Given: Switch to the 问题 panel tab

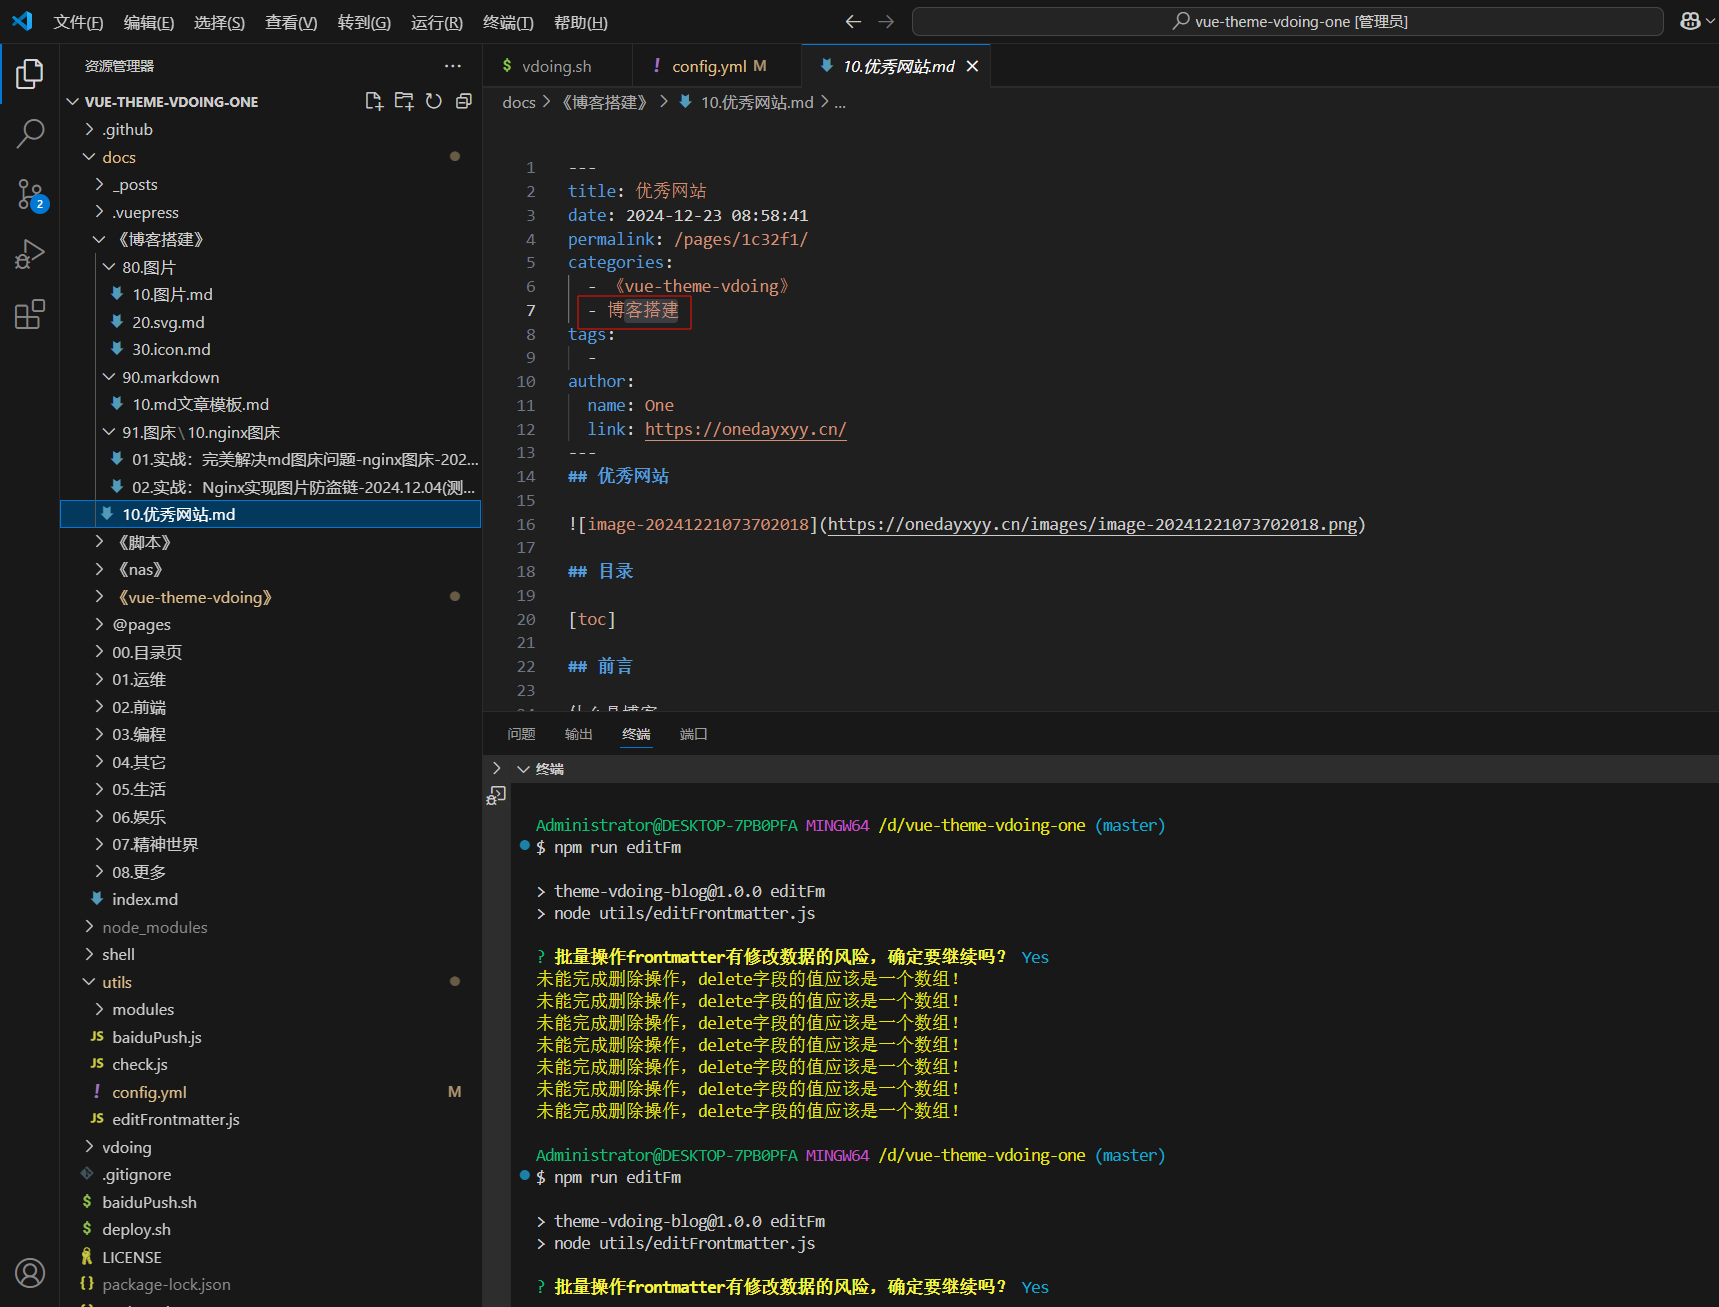Looking at the screenshot, I should point(521,734).
